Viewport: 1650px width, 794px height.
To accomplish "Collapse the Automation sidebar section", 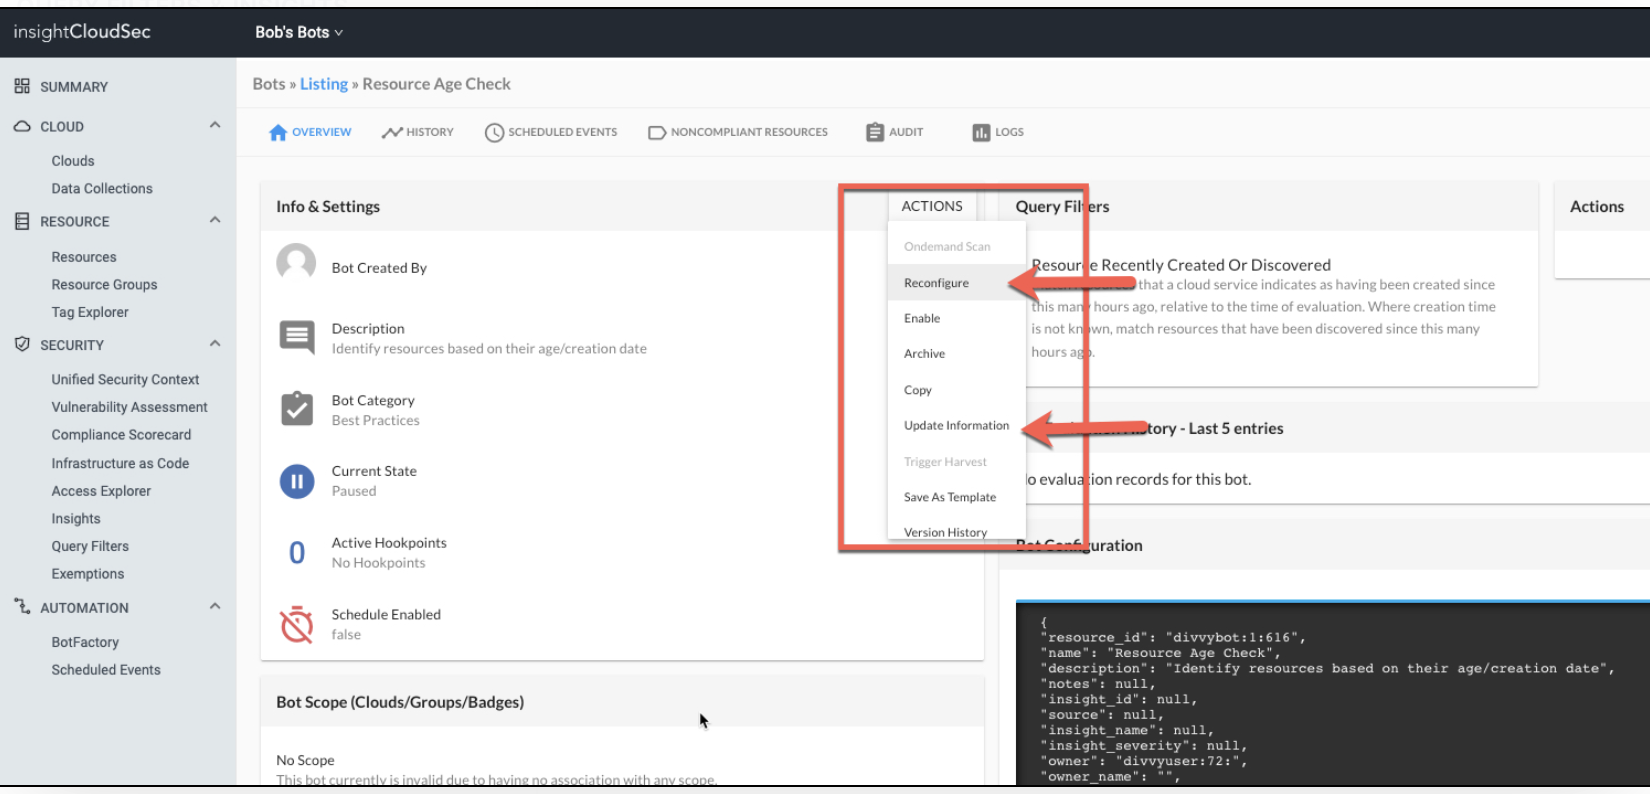I will (215, 607).
